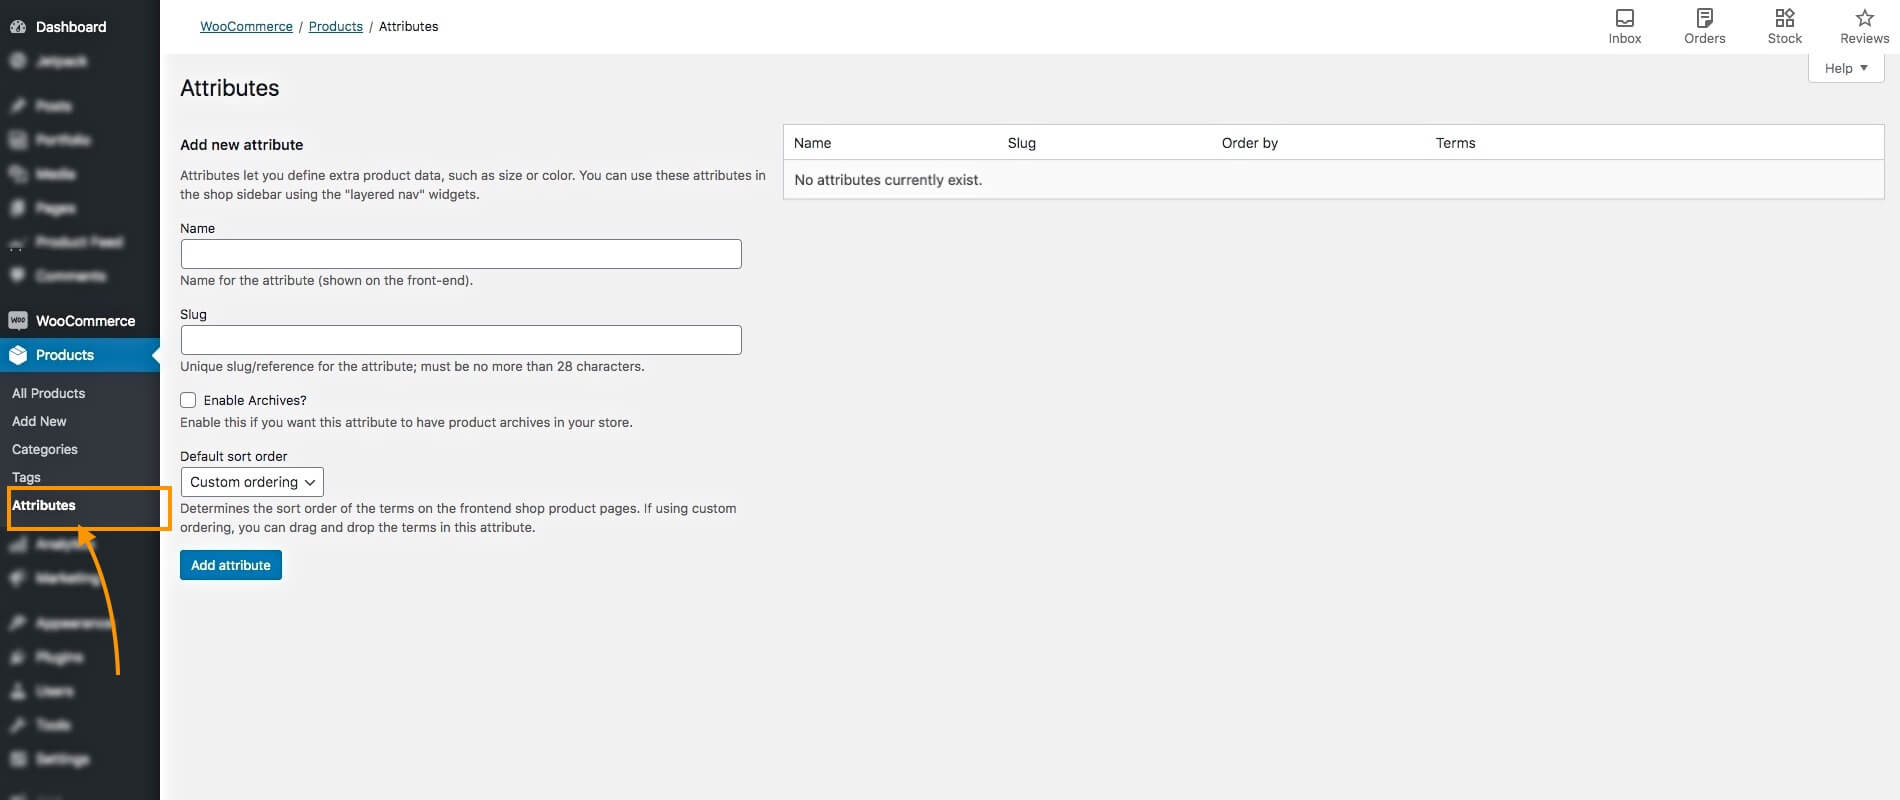The image size is (1900, 800).
Task: Enable the Archives checkbox
Action: pyautogui.click(x=188, y=400)
